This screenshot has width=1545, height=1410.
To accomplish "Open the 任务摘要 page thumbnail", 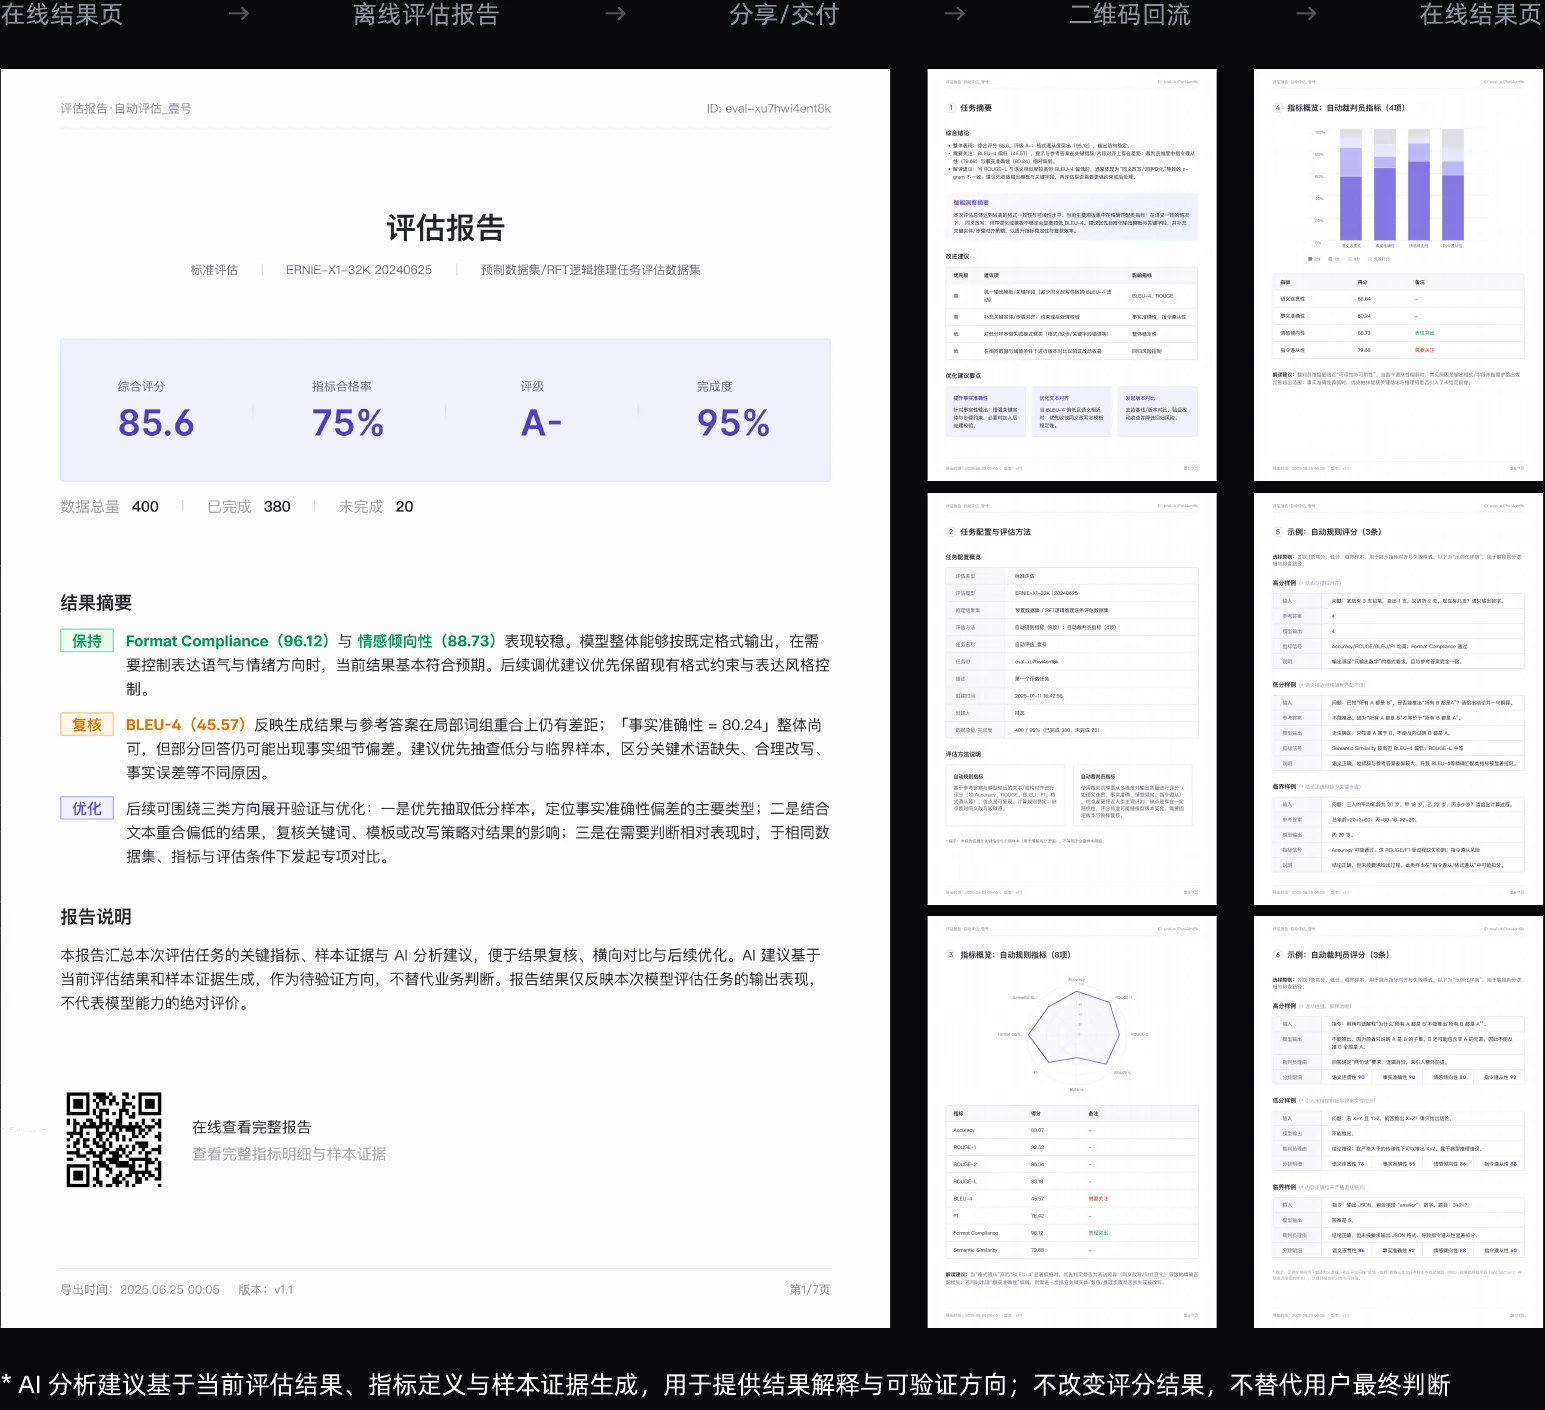I will pyautogui.click(x=1072, y=275).
